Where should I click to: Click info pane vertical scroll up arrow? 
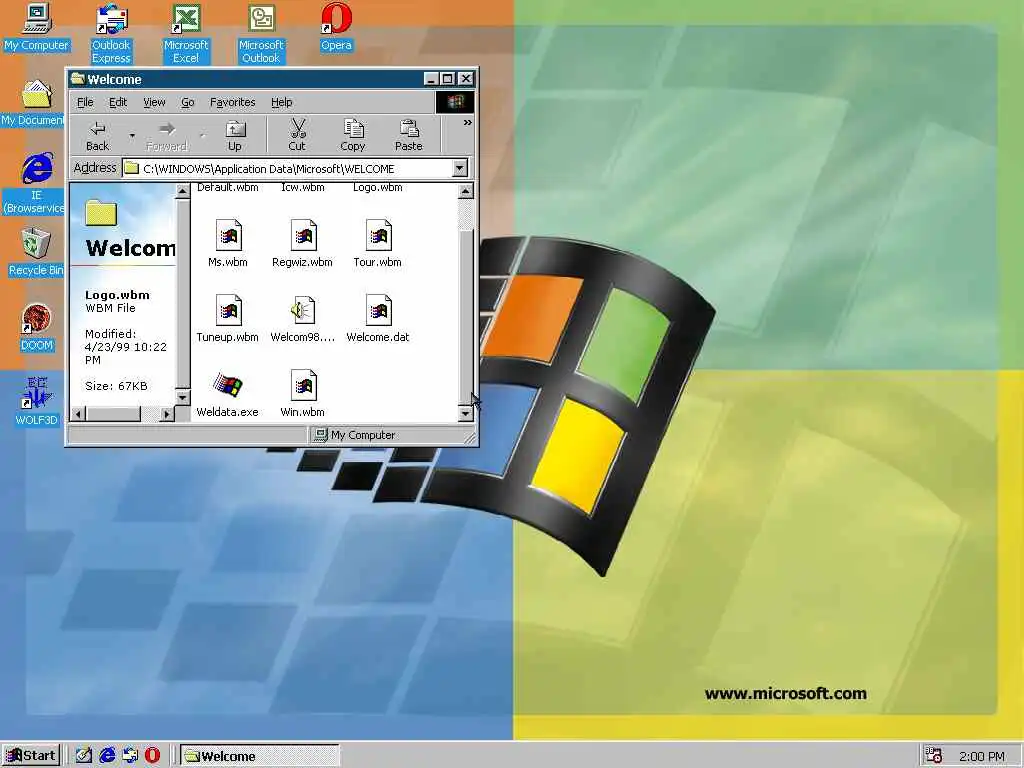pyautogui.click(x=182, y=191)
